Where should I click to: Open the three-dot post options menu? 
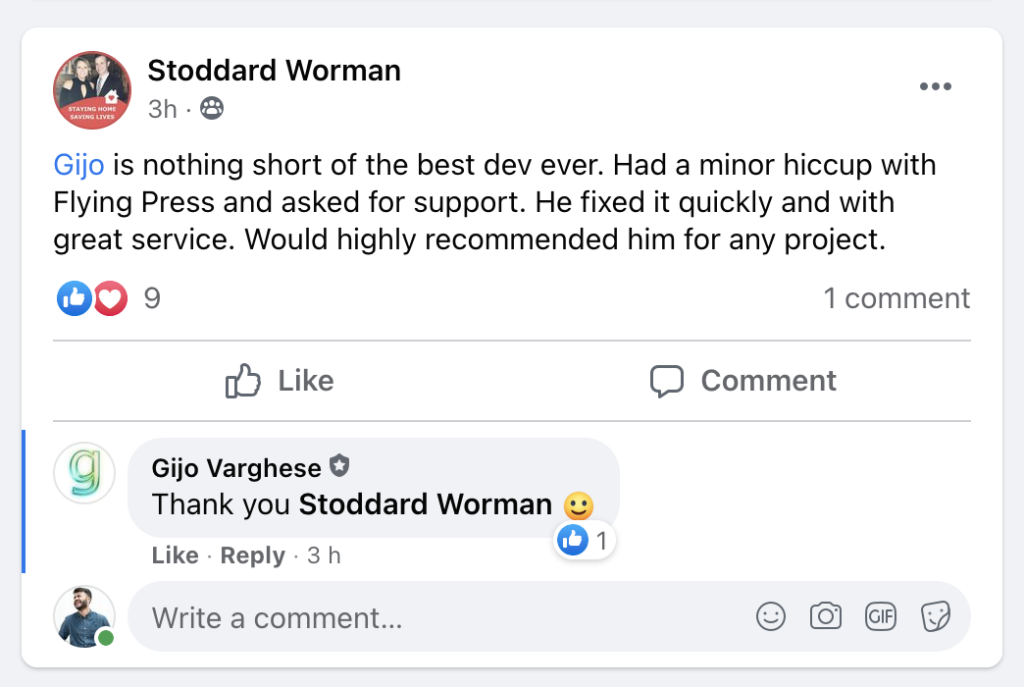tap(935, 87)
